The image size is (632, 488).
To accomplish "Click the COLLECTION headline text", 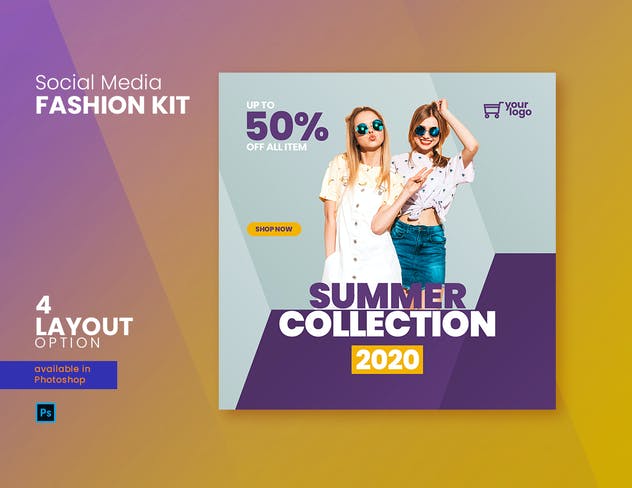I will (x=387, y=324).
